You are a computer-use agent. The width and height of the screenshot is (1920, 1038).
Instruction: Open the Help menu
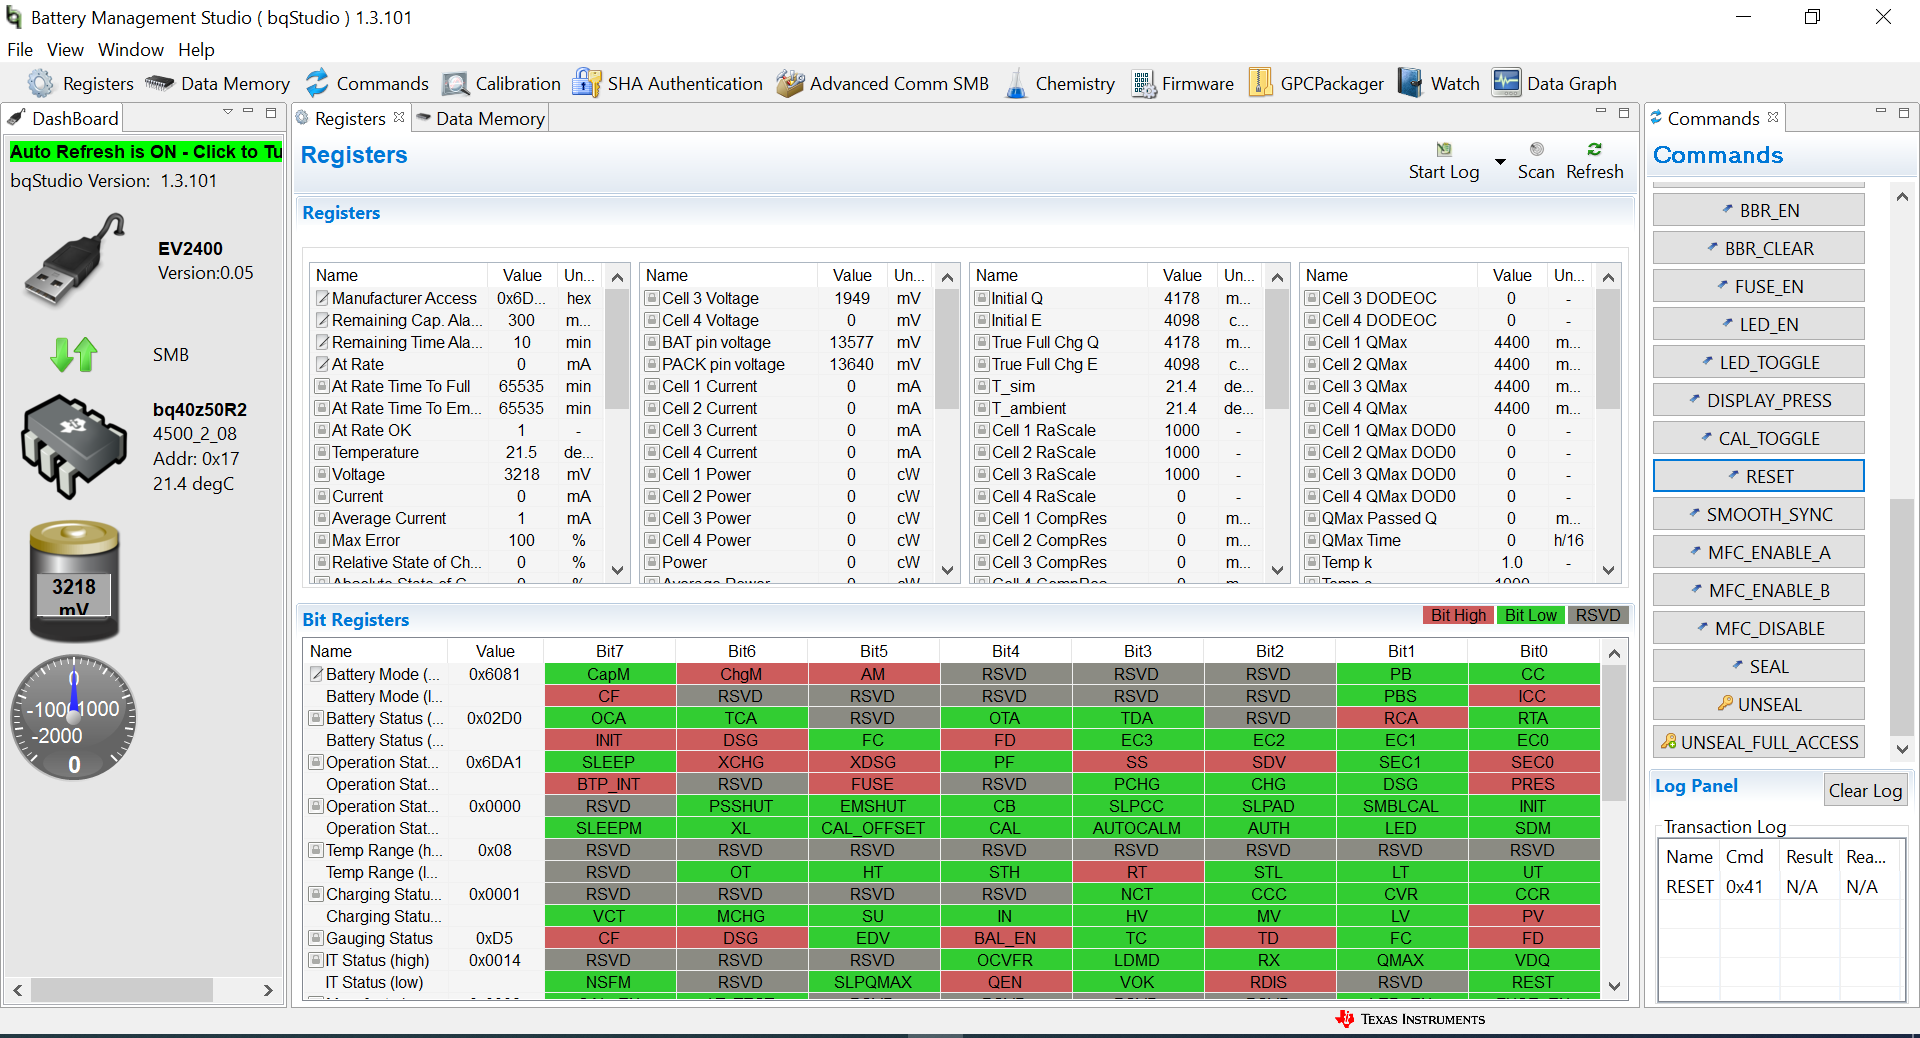(196, 50)
